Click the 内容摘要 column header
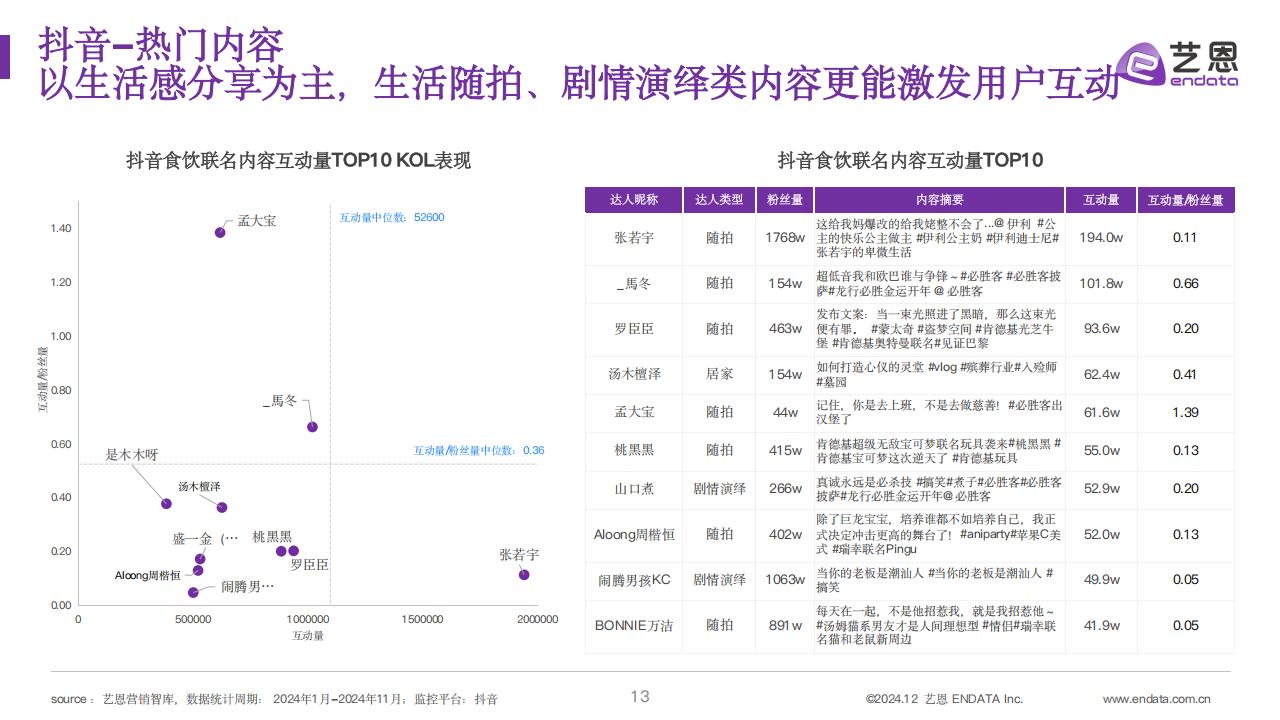 pos(939,200)
